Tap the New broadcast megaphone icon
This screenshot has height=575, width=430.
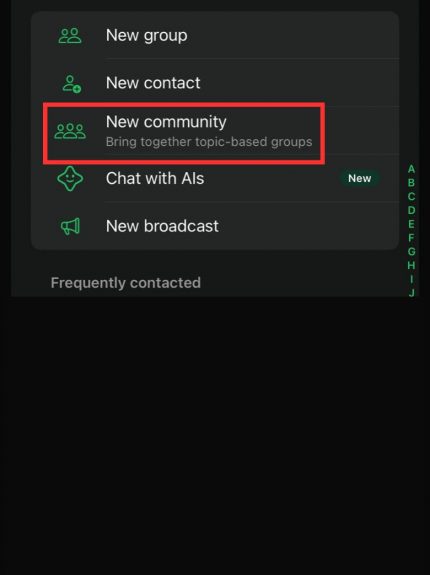tap(70, 226)
